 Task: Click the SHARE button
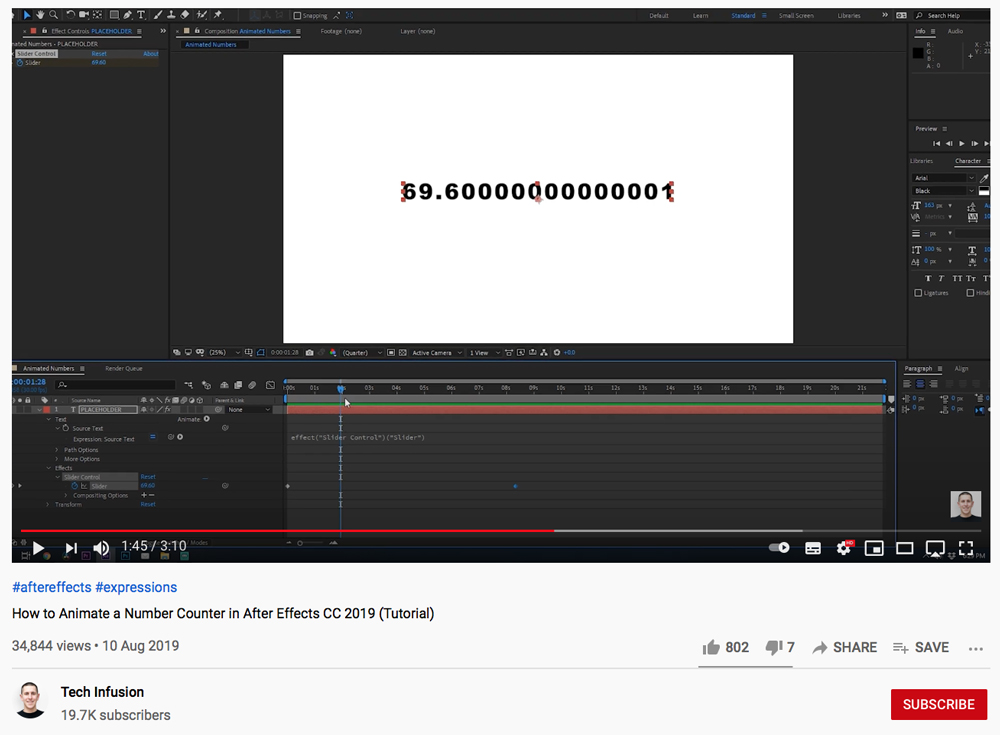point(844,648)
